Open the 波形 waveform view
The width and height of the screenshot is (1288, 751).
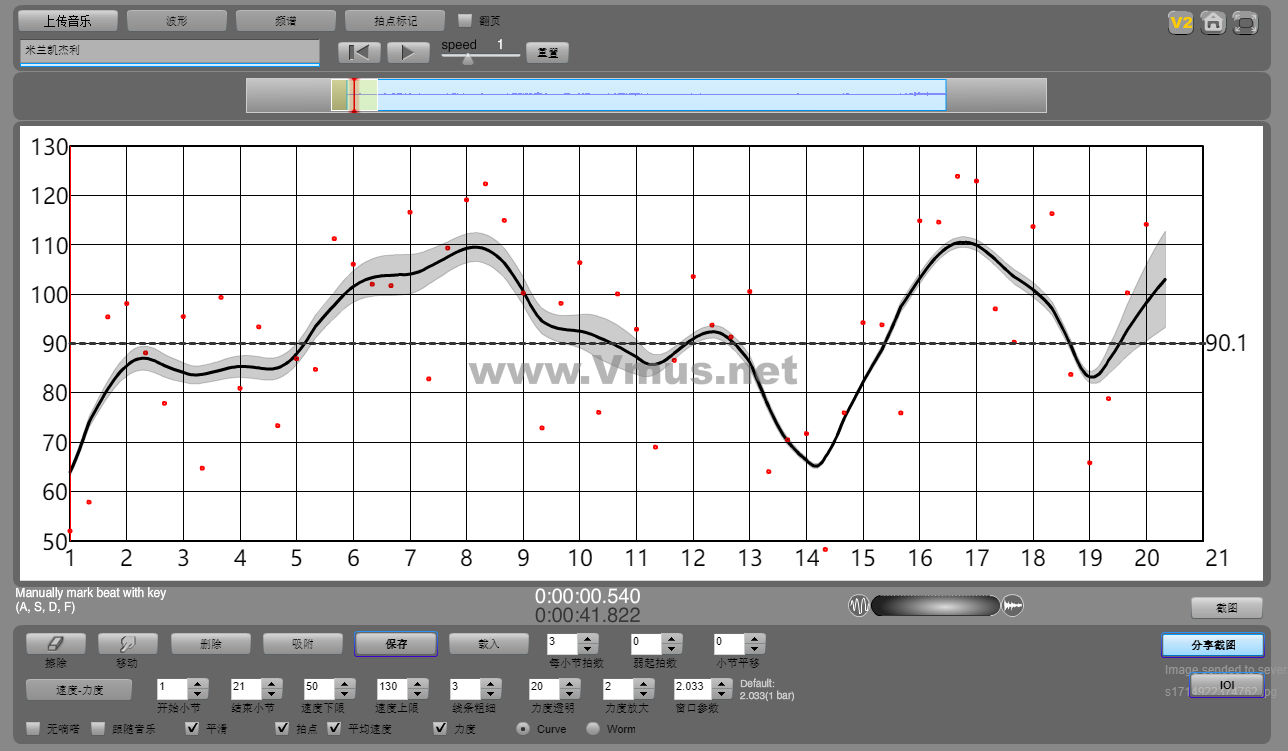[x=177, y=20]
